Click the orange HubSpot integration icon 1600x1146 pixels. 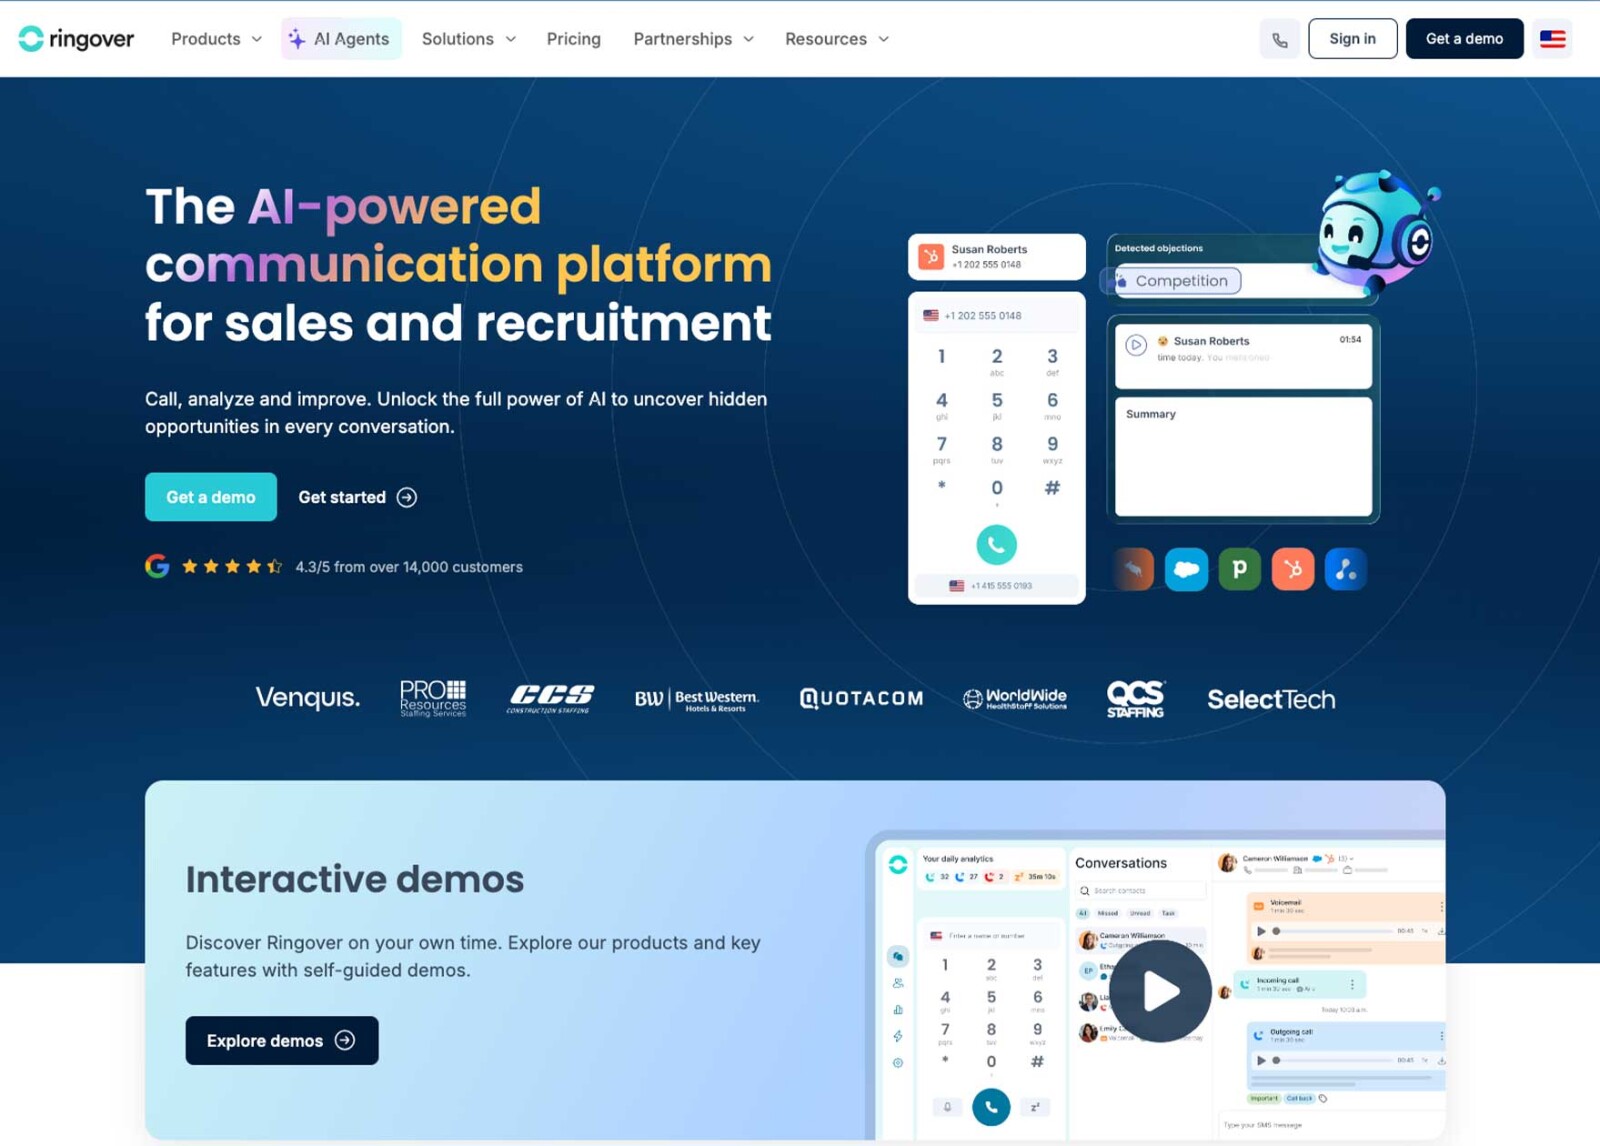point(1292,570)
